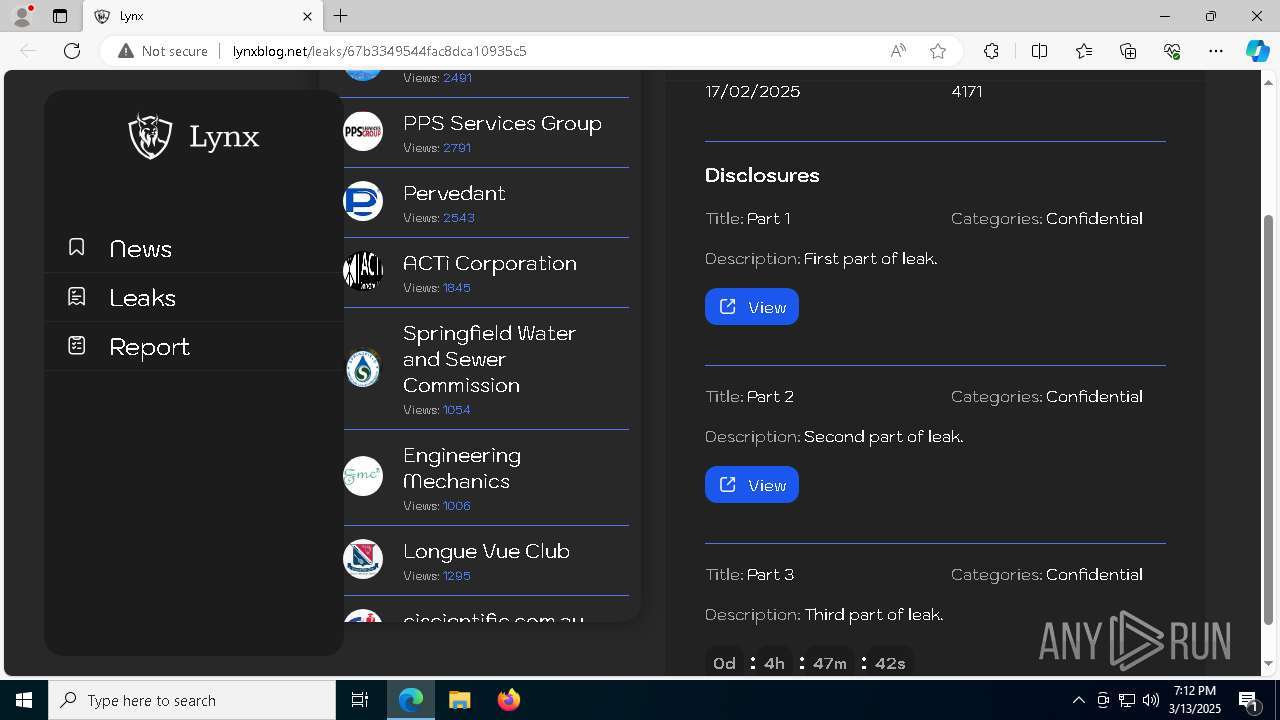Open Firefox from taskbar

pyautogui.click(x=508, y=700)
